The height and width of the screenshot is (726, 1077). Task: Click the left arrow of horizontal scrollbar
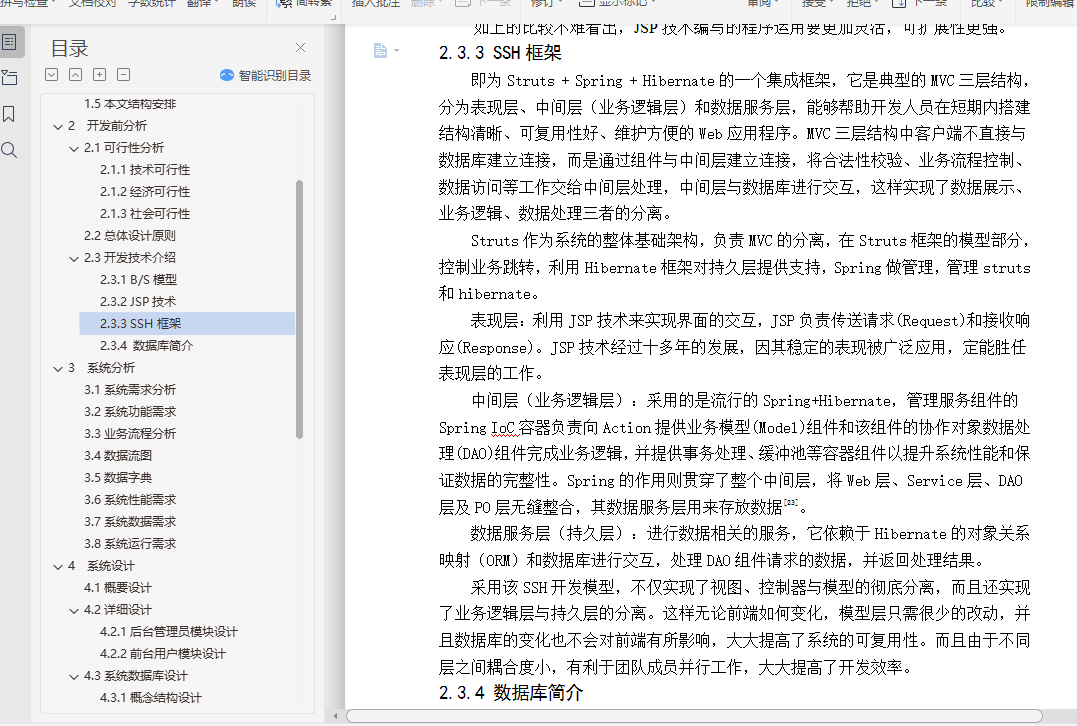(335, 716)
